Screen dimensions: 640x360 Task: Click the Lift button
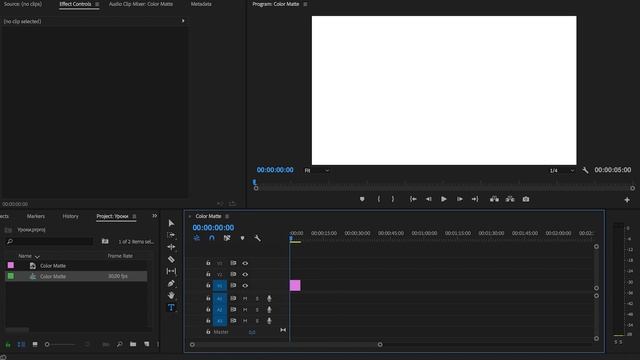(x=494, y=199)
